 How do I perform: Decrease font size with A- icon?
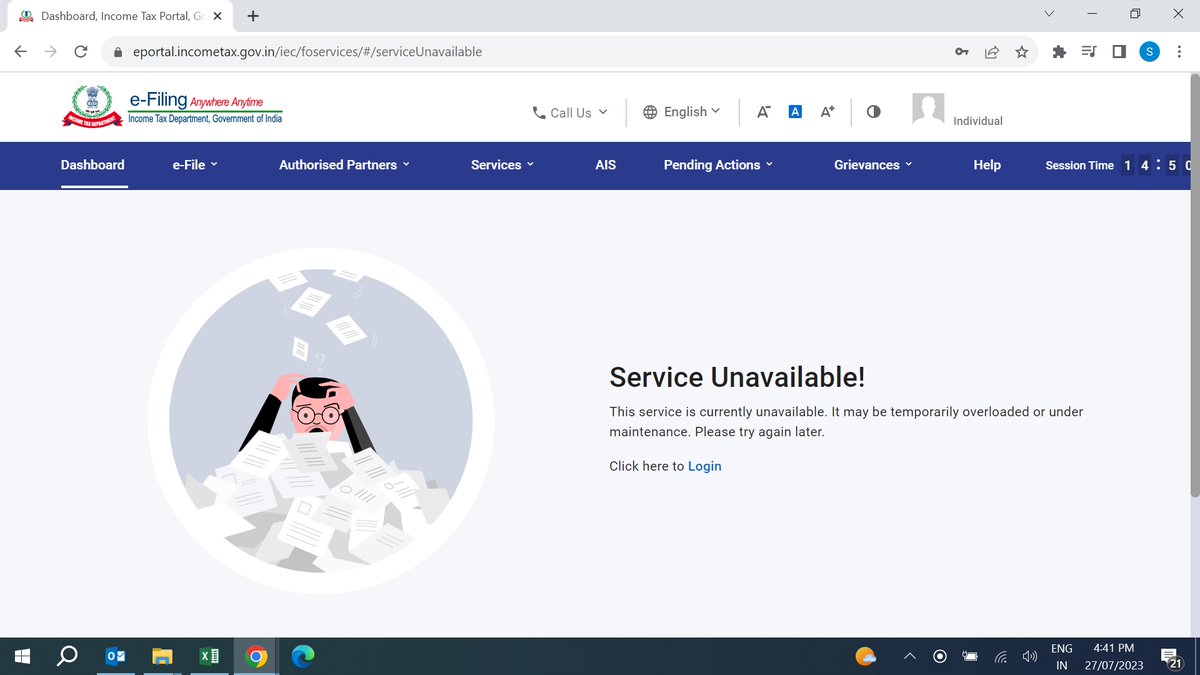point(763,112)
